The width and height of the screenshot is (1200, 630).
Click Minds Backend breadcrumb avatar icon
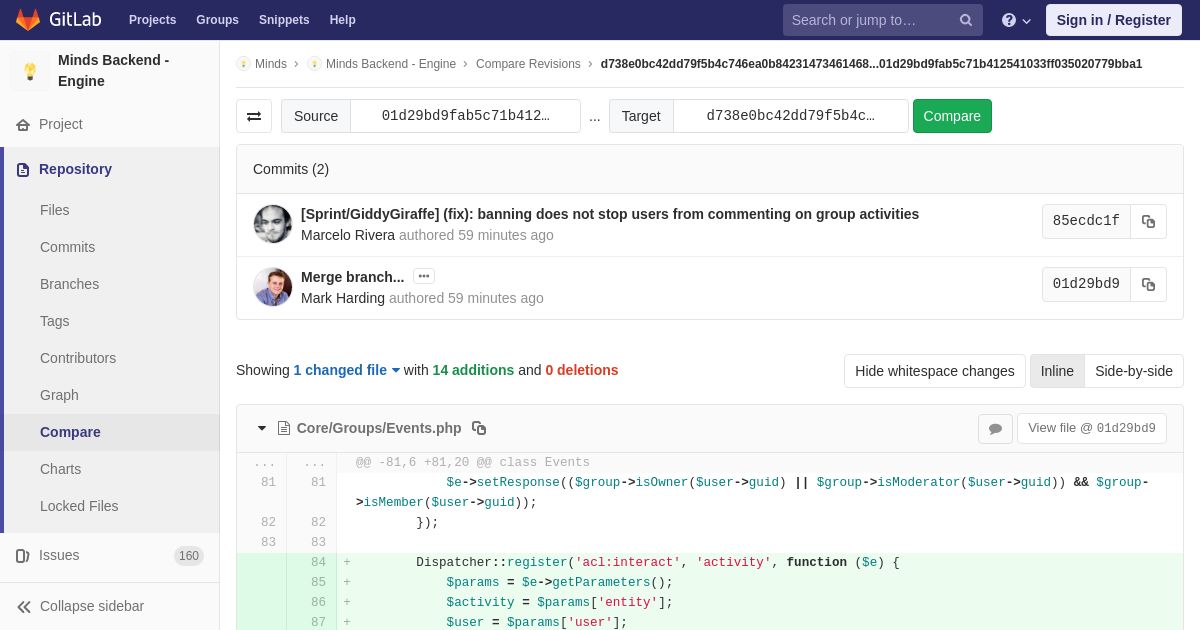click(x=314, y=64)
